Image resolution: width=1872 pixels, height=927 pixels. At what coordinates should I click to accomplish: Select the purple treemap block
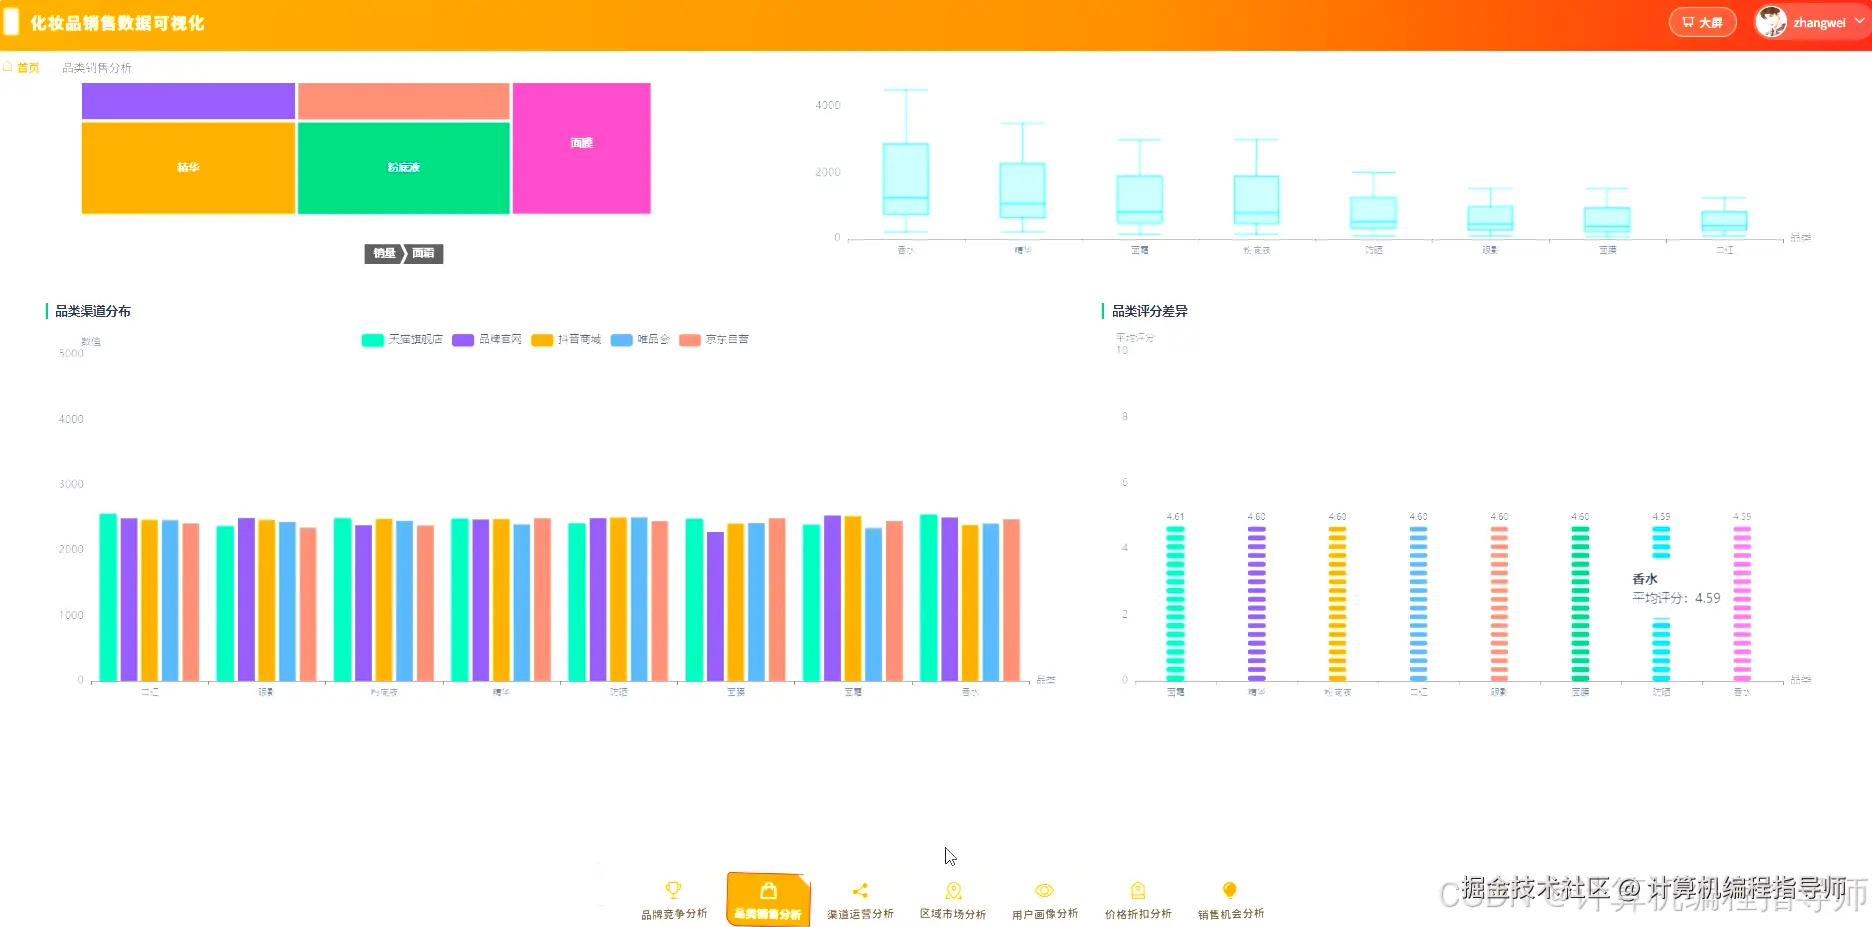click(188, 101)
